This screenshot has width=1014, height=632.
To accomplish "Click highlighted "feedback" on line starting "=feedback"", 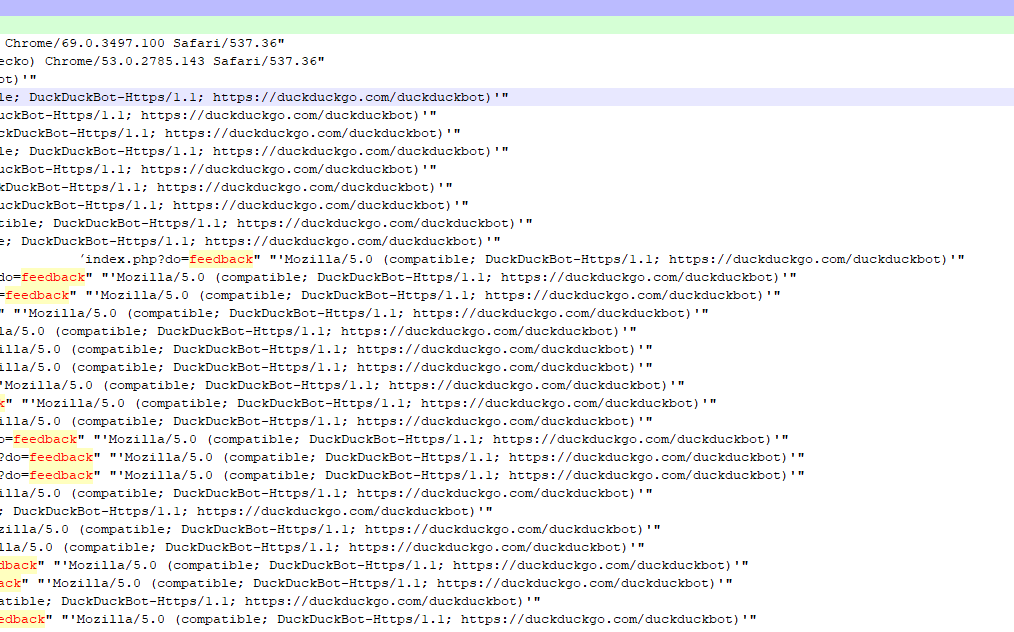I will coord(37,296).
